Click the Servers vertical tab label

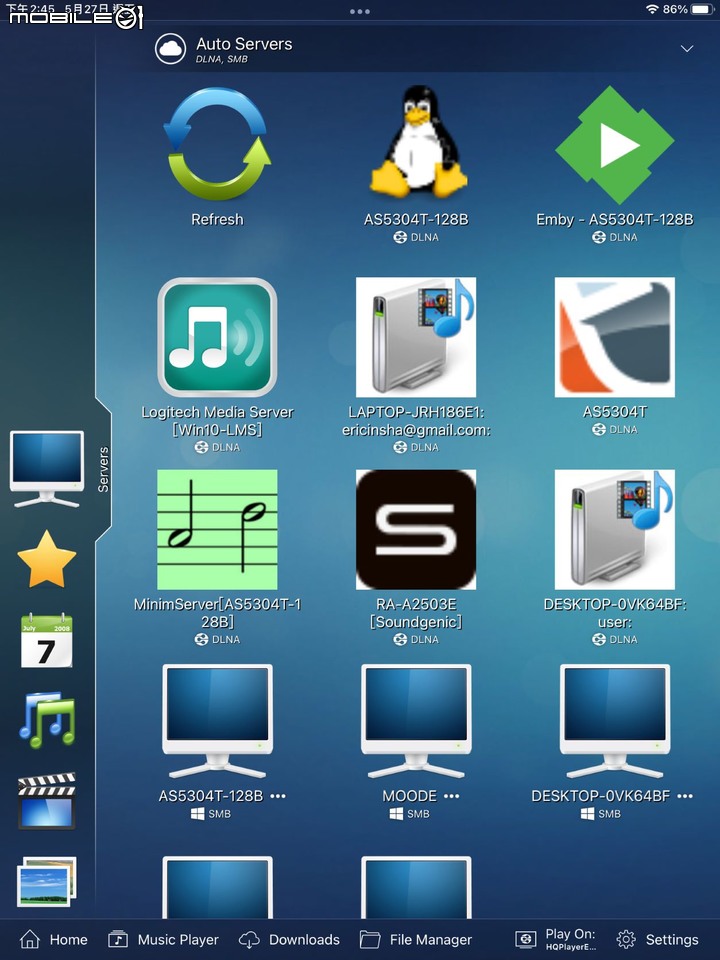[x=103, y=470]
